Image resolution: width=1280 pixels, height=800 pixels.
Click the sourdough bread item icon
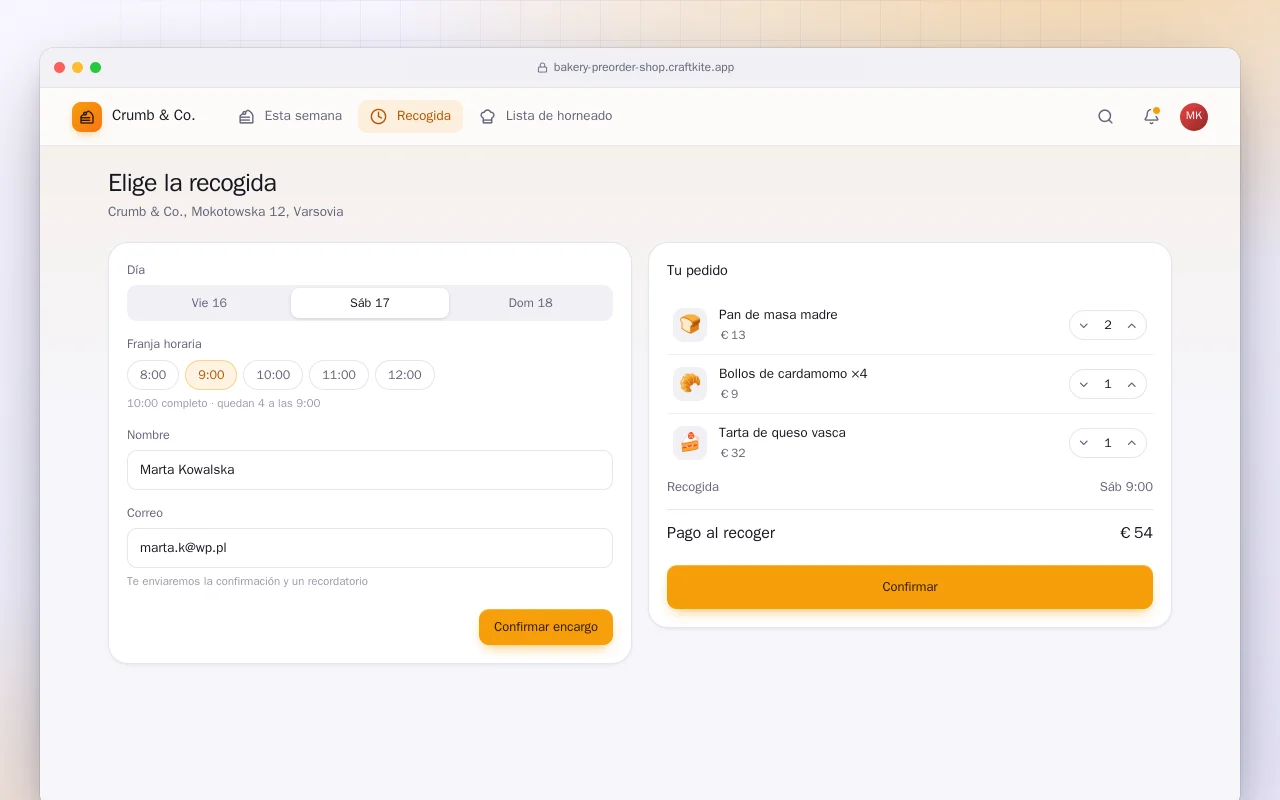[690, 325]
